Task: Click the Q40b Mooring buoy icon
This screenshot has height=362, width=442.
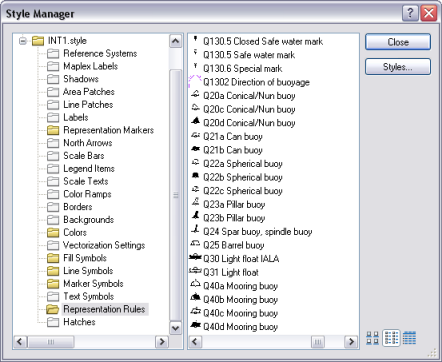Action: (x=195, y=297)
